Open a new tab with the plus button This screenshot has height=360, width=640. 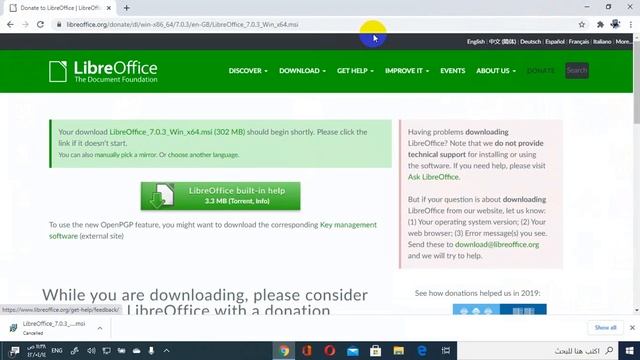click(x=127, y=8)
